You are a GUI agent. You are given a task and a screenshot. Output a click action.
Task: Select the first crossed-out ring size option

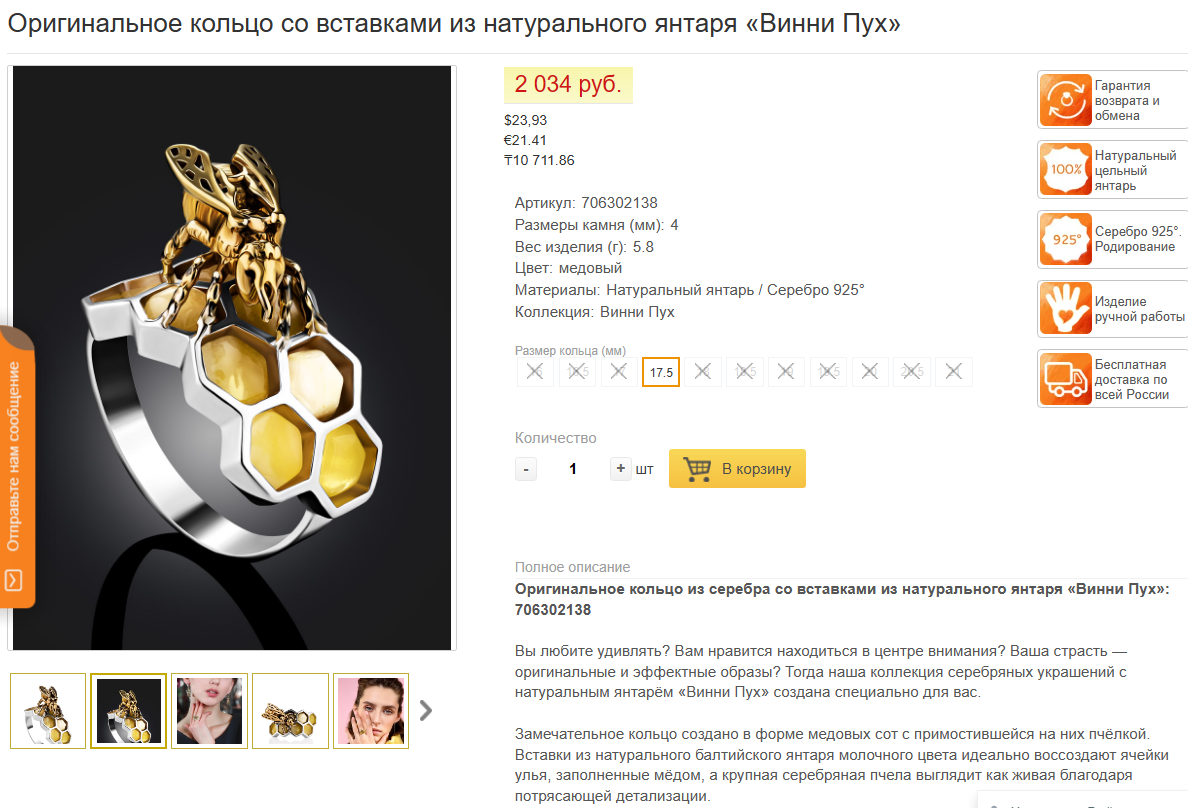[535, 371]
